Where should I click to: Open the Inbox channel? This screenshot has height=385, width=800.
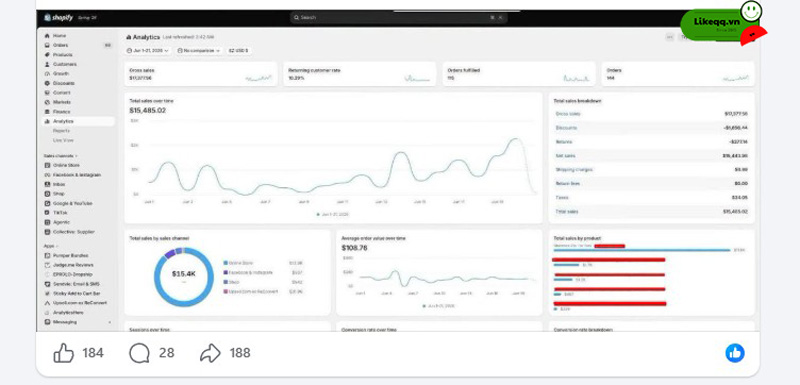(59, 184)
